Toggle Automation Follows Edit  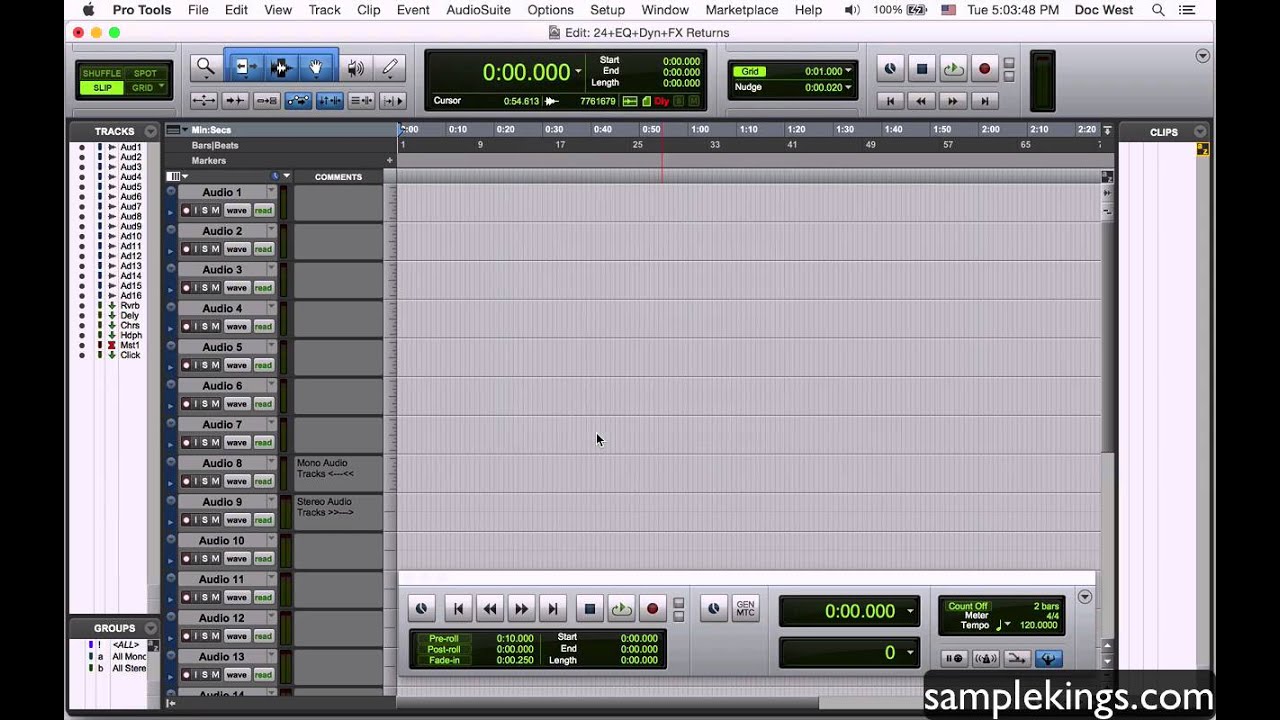pyautogui.click(x=297, y=100)
